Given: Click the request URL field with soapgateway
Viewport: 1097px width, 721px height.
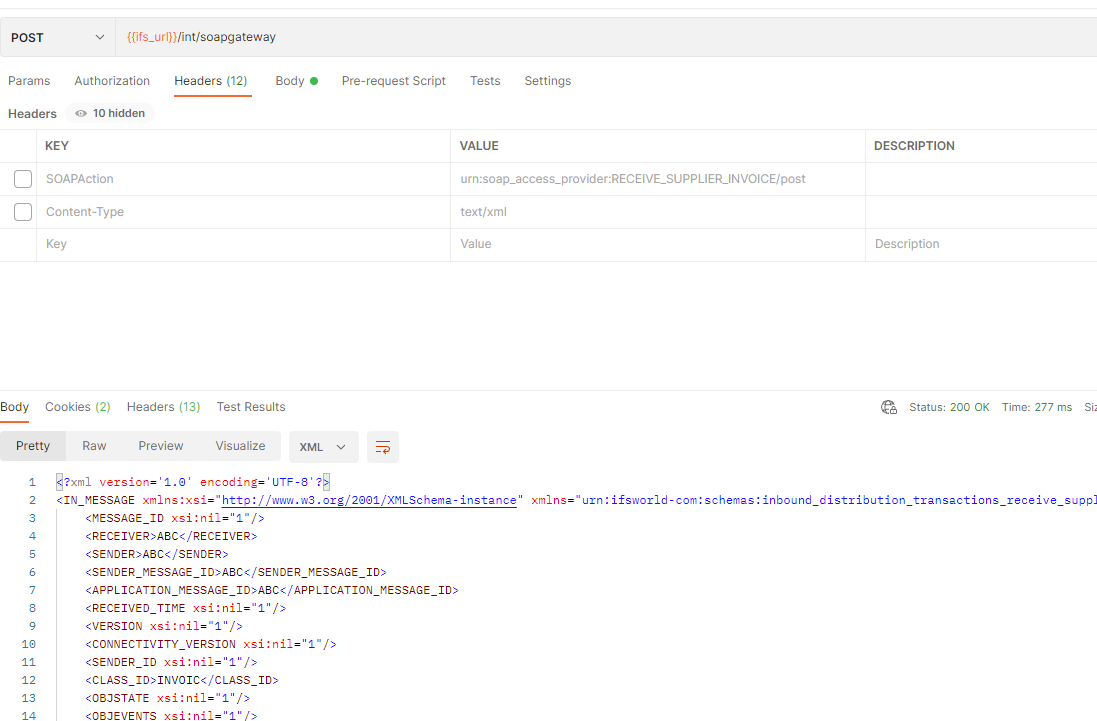Looking at the screenshot, I should coord(606,37).
